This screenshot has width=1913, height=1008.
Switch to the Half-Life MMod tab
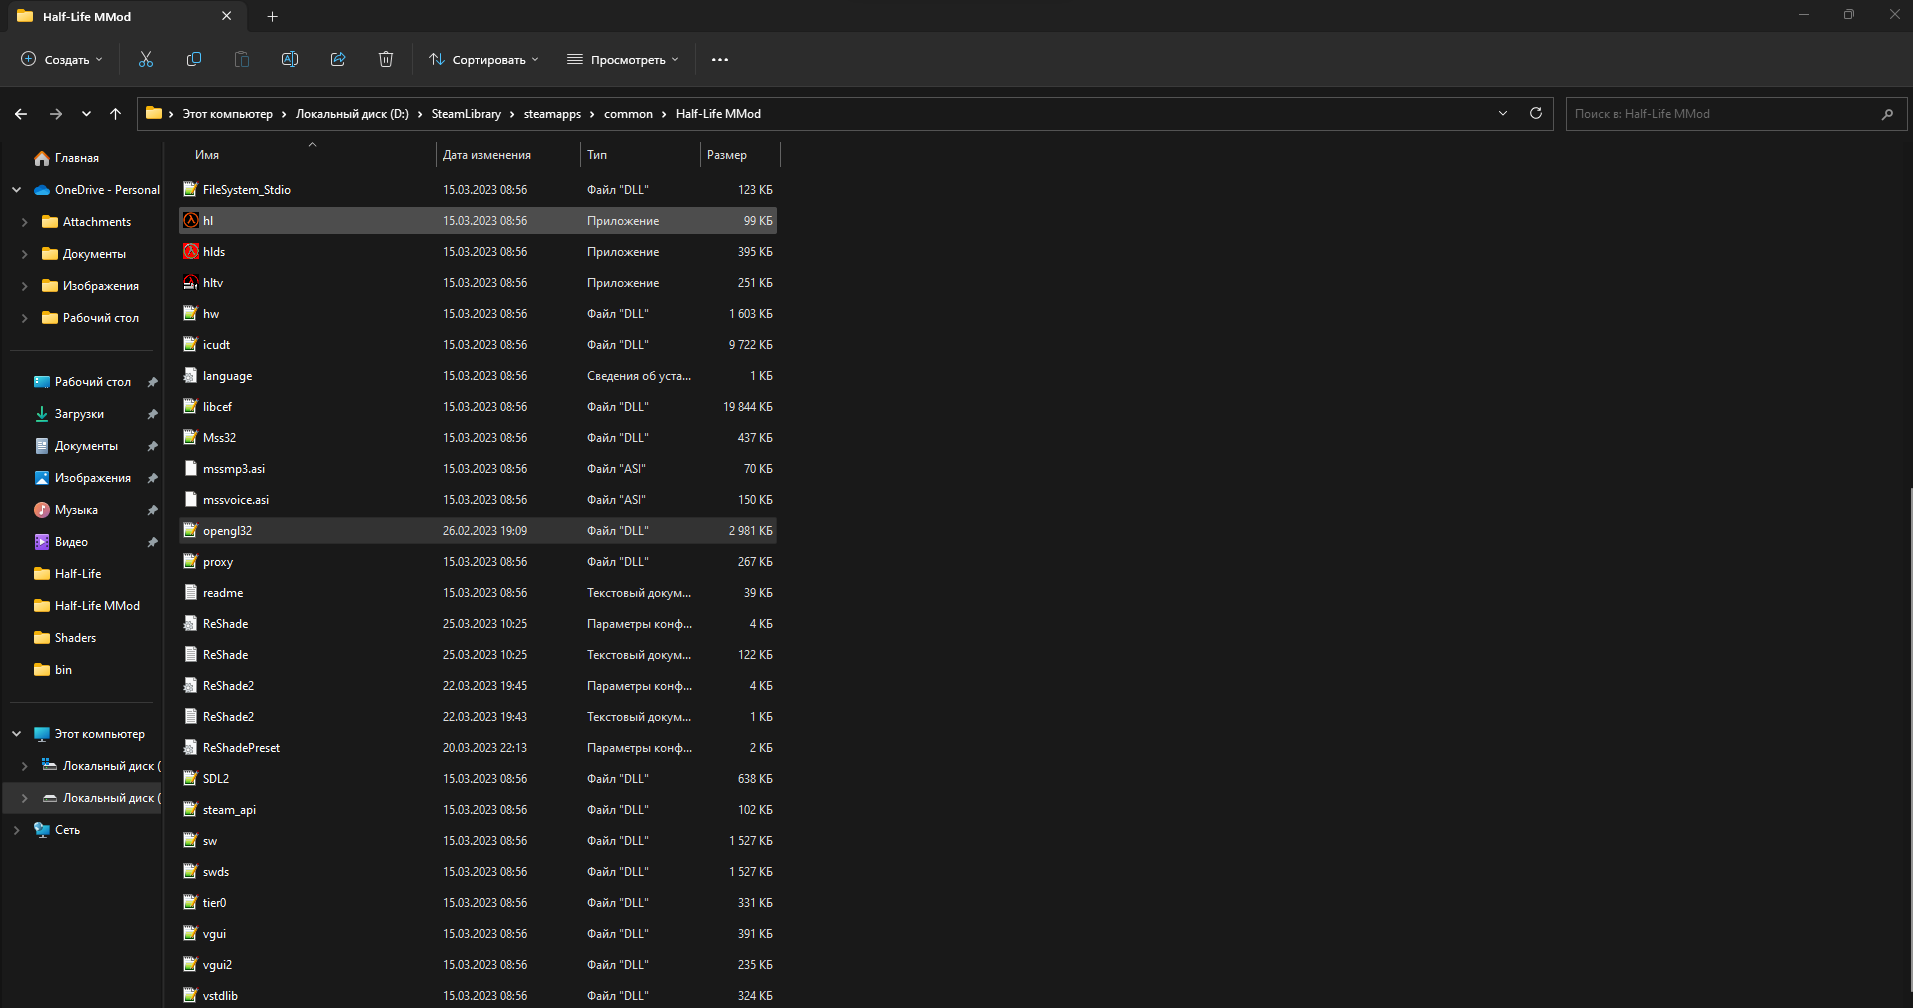pyautogui.click(x=125, y=16)
